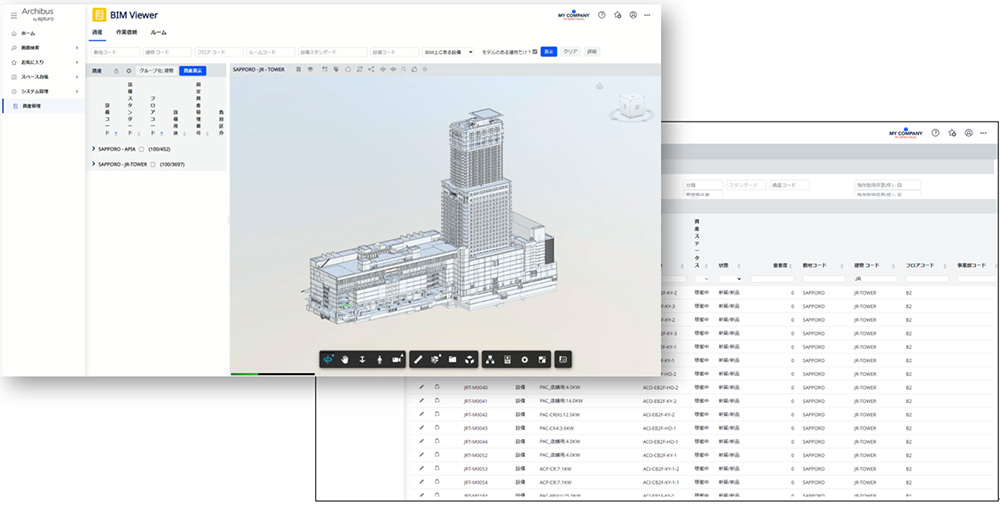Open the BIM上にある設備 dropdown
1000x506 pixels.
(x=448, y=51)
